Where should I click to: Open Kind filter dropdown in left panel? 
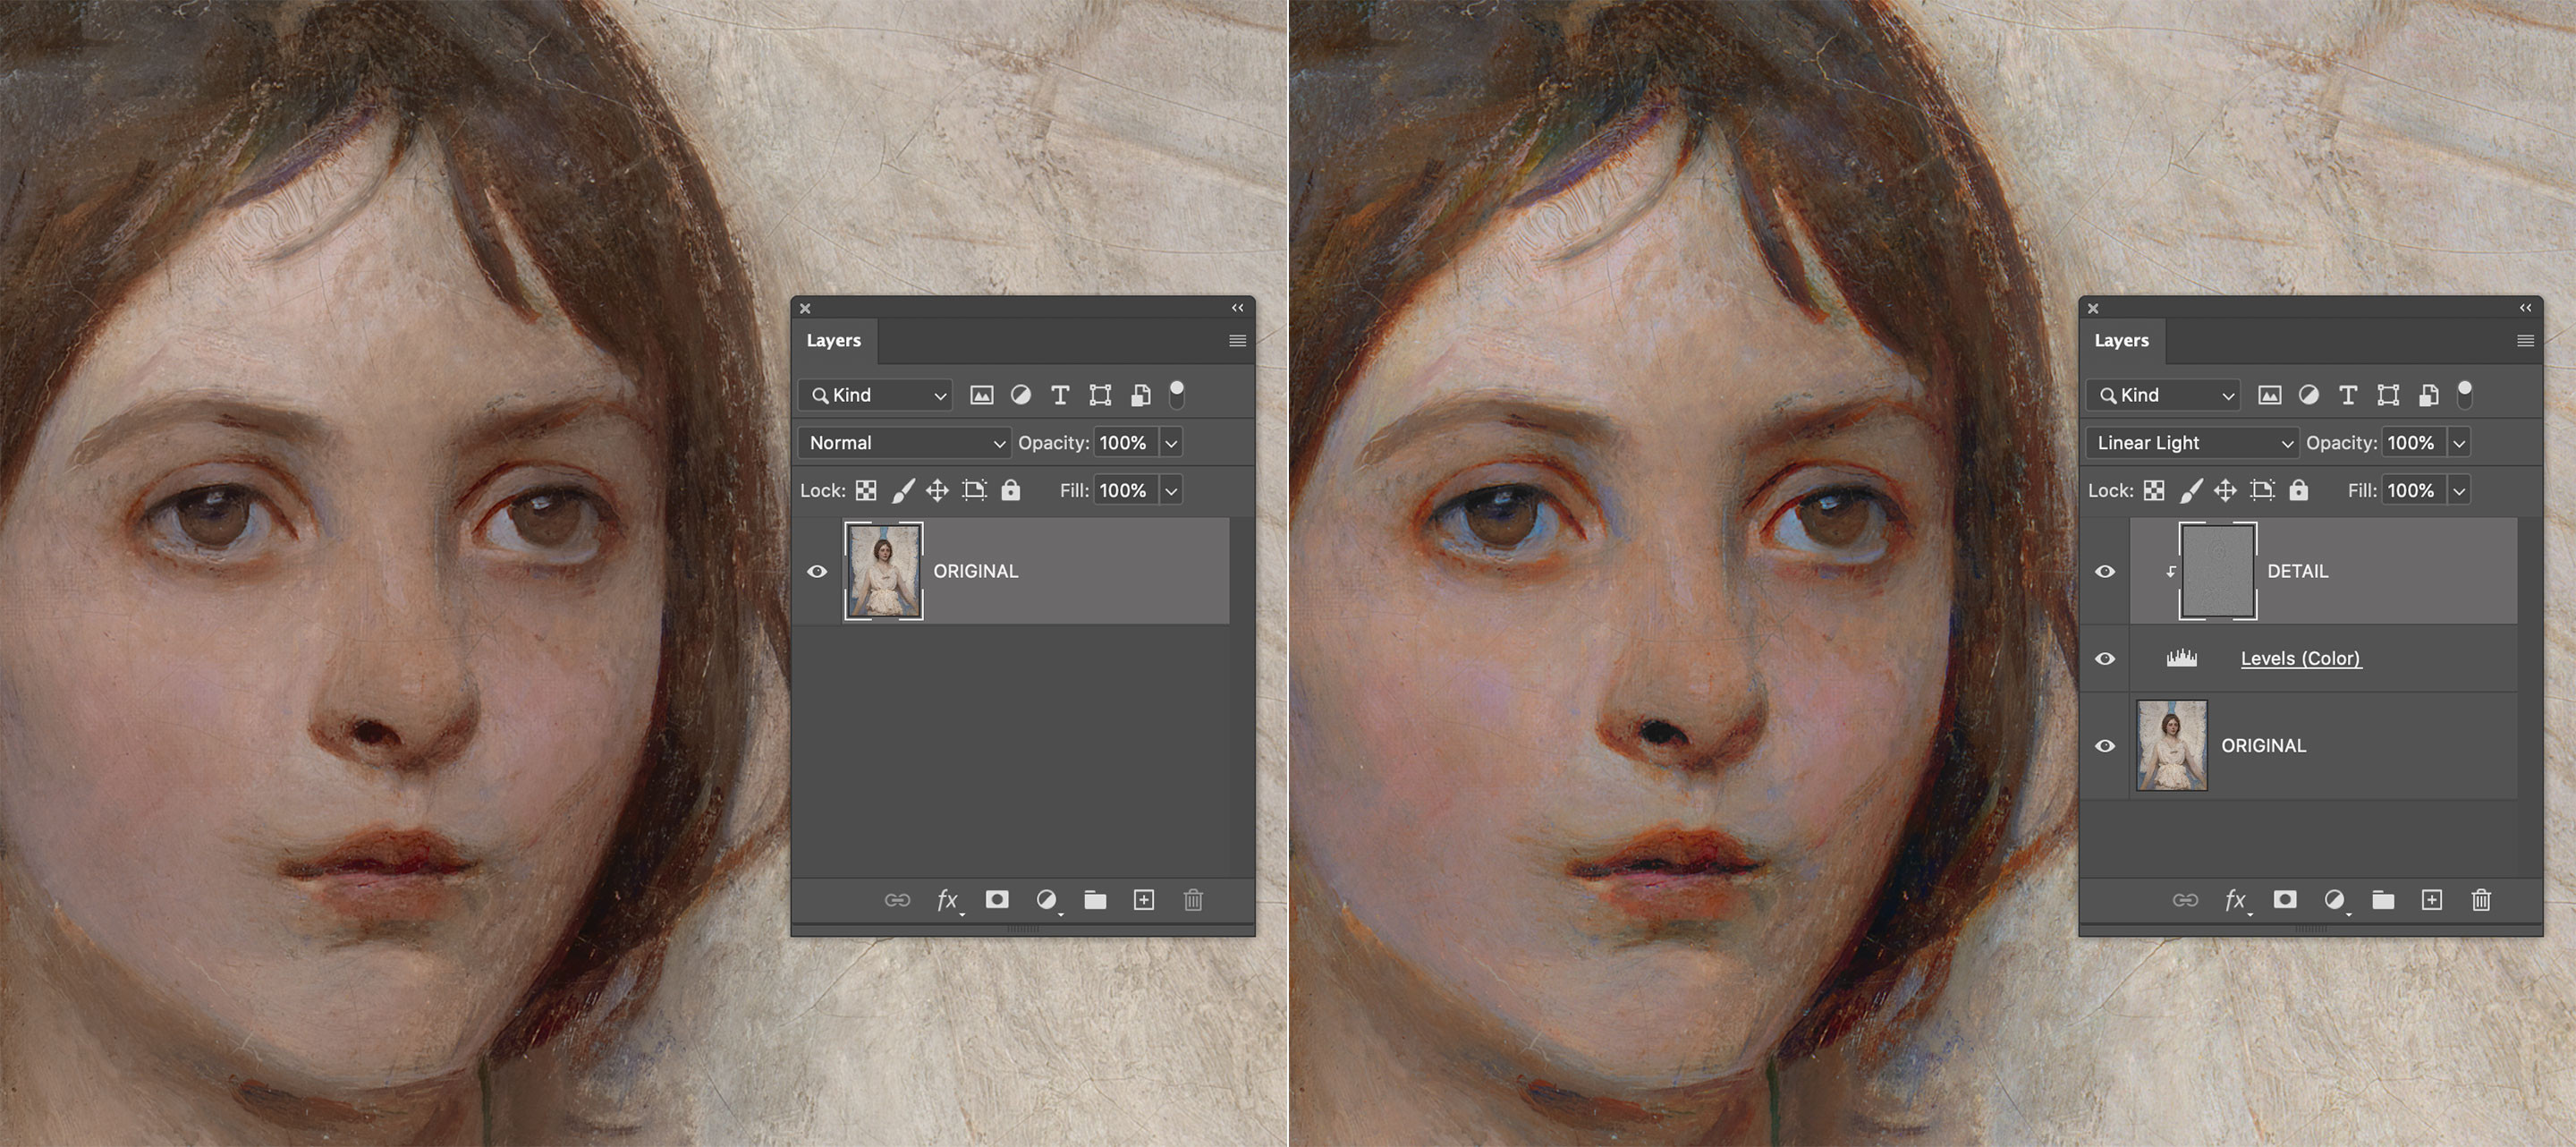(875, 395)
